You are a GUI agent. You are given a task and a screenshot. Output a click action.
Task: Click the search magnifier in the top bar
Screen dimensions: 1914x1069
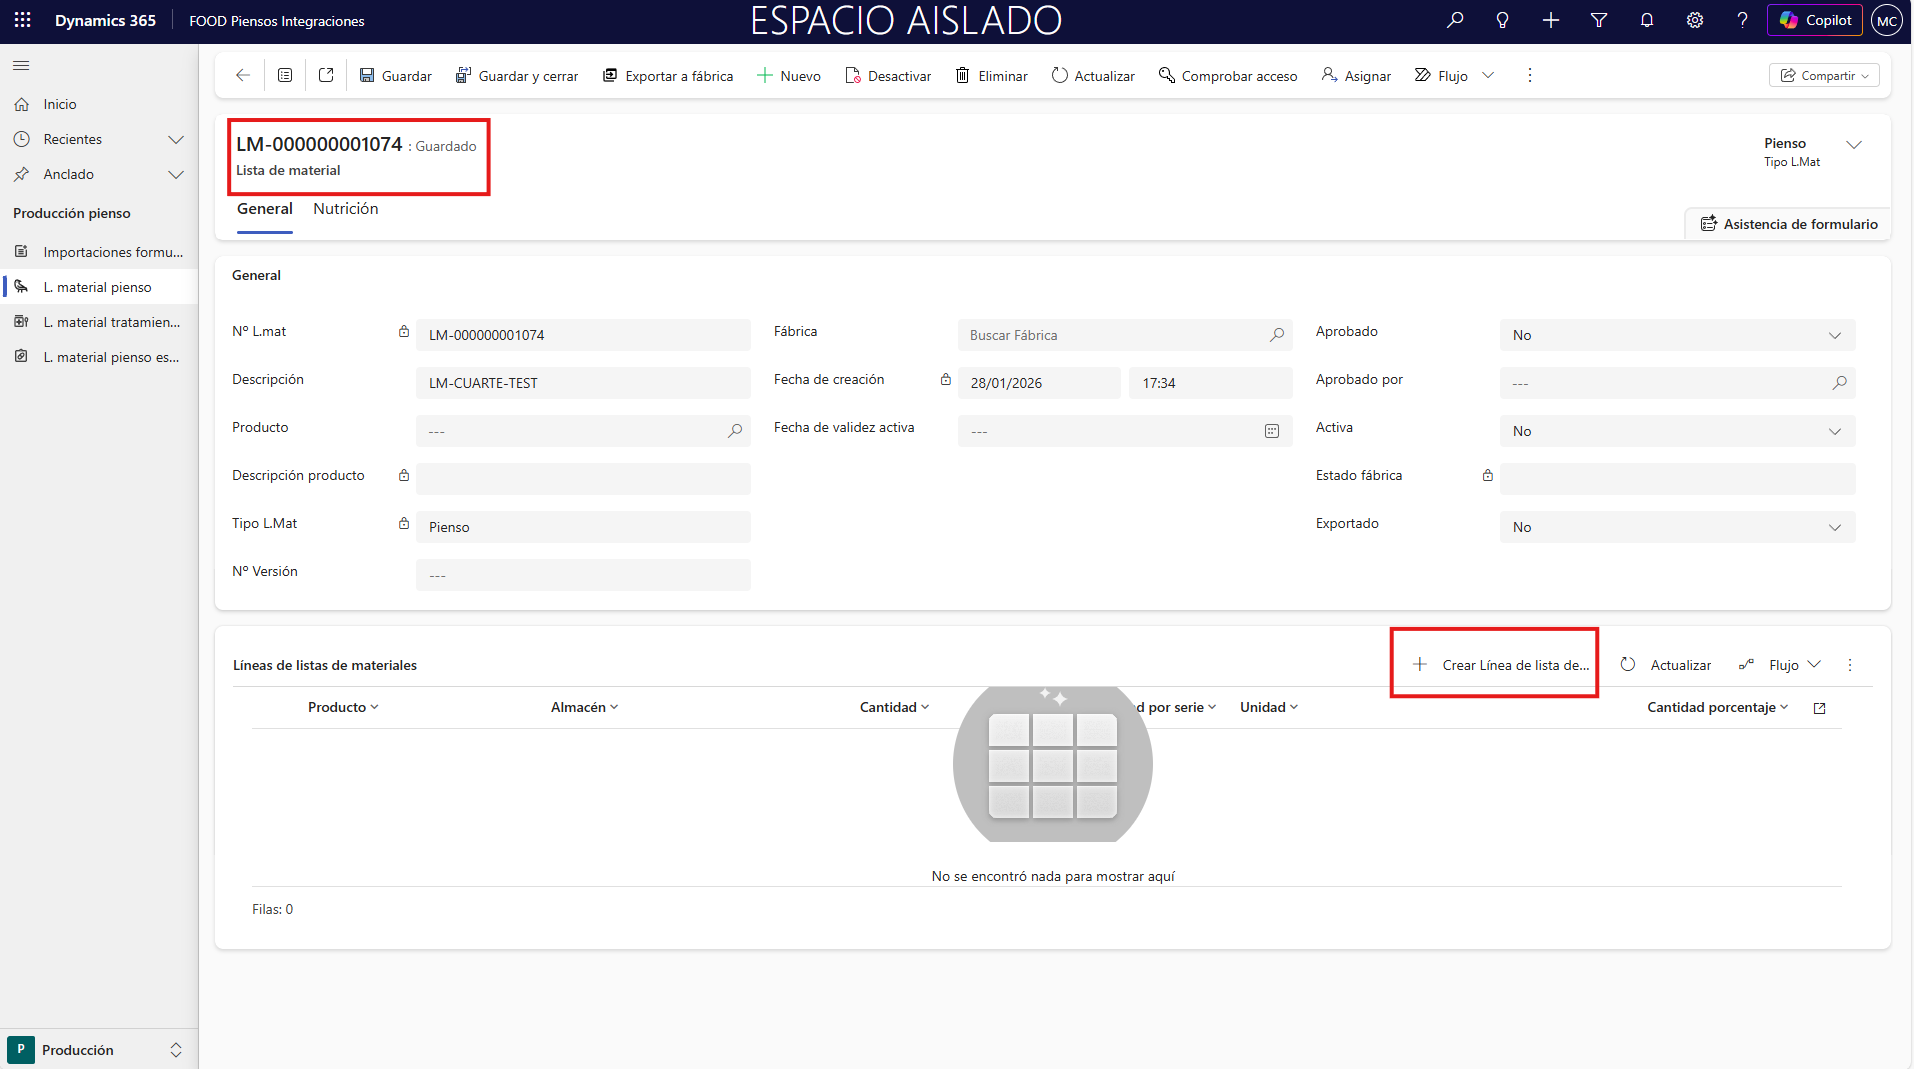[1455, 20]
